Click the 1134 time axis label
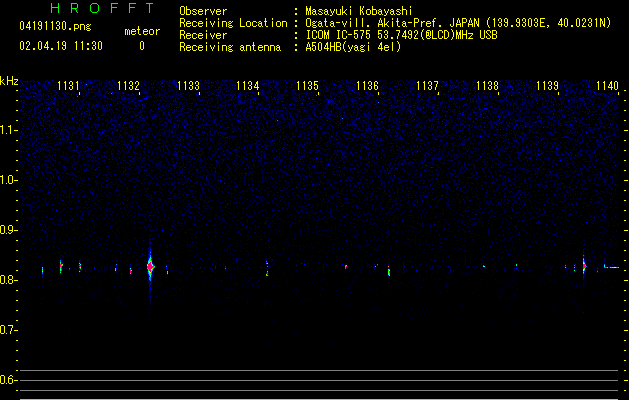The width and height of the screenshot is (629, 400). pyautogui.click(x=248, y=86)
